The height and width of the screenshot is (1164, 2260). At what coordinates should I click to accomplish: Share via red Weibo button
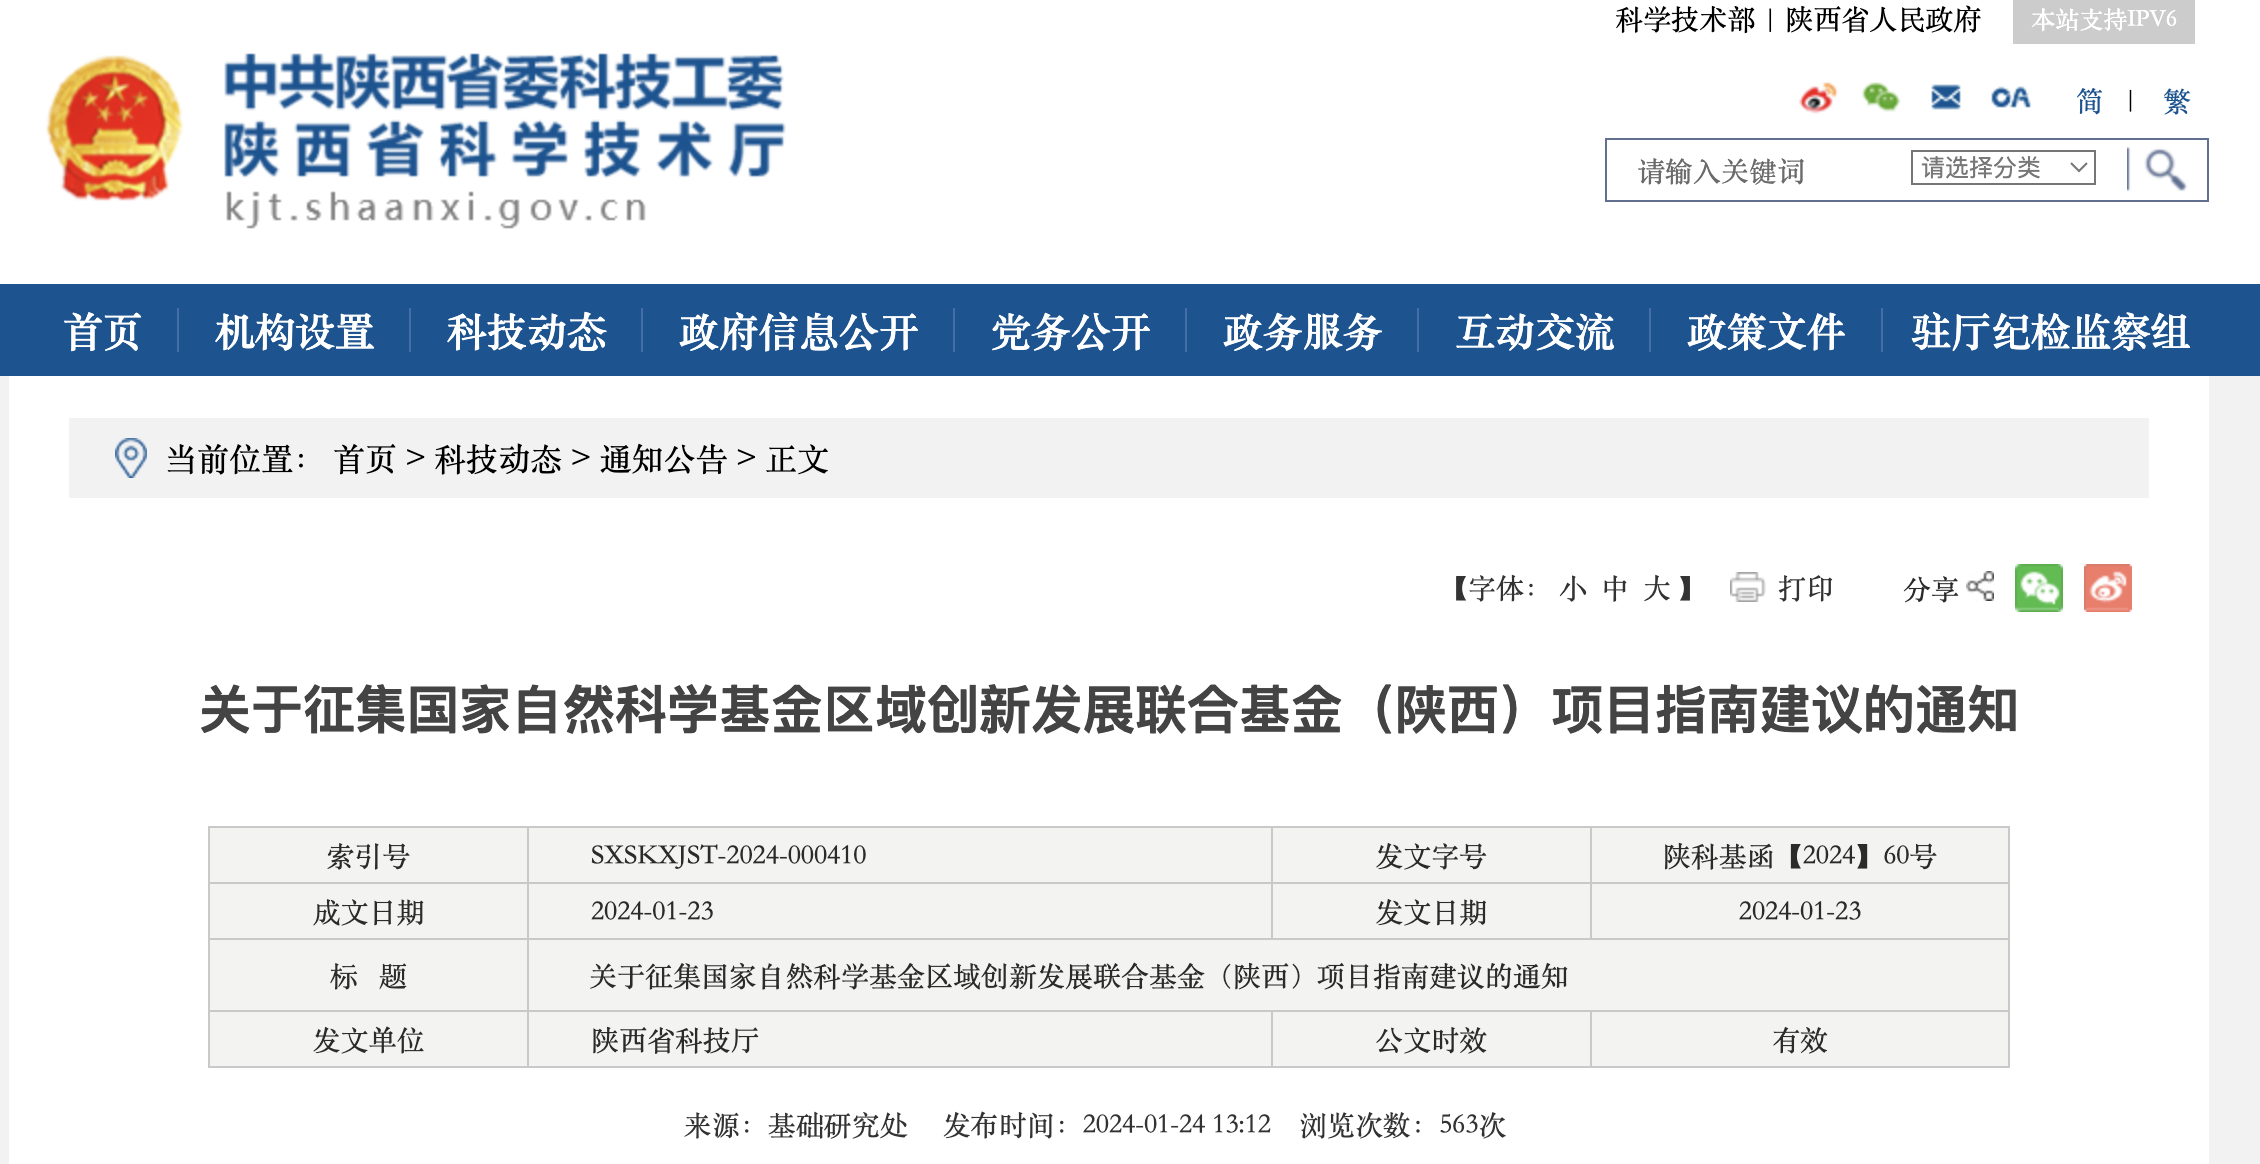2108,588
